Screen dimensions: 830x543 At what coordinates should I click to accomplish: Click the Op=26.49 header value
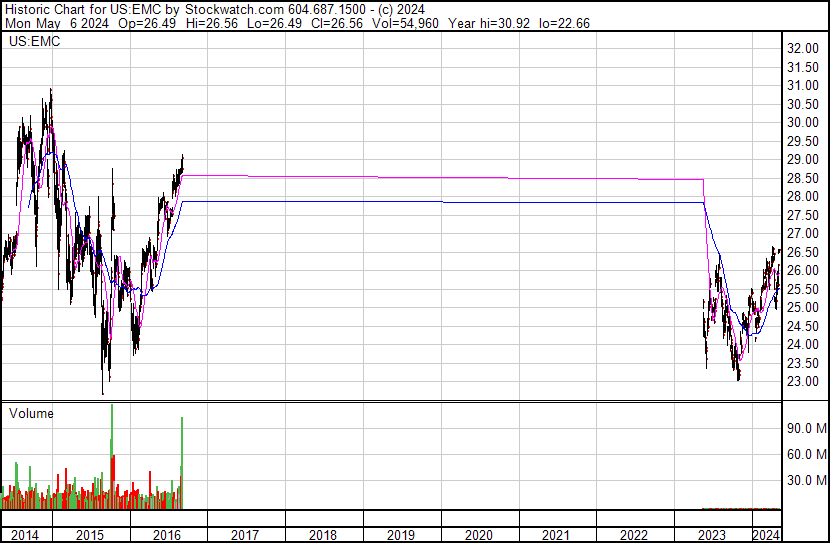pyautogui.click(x=147, y=23)
